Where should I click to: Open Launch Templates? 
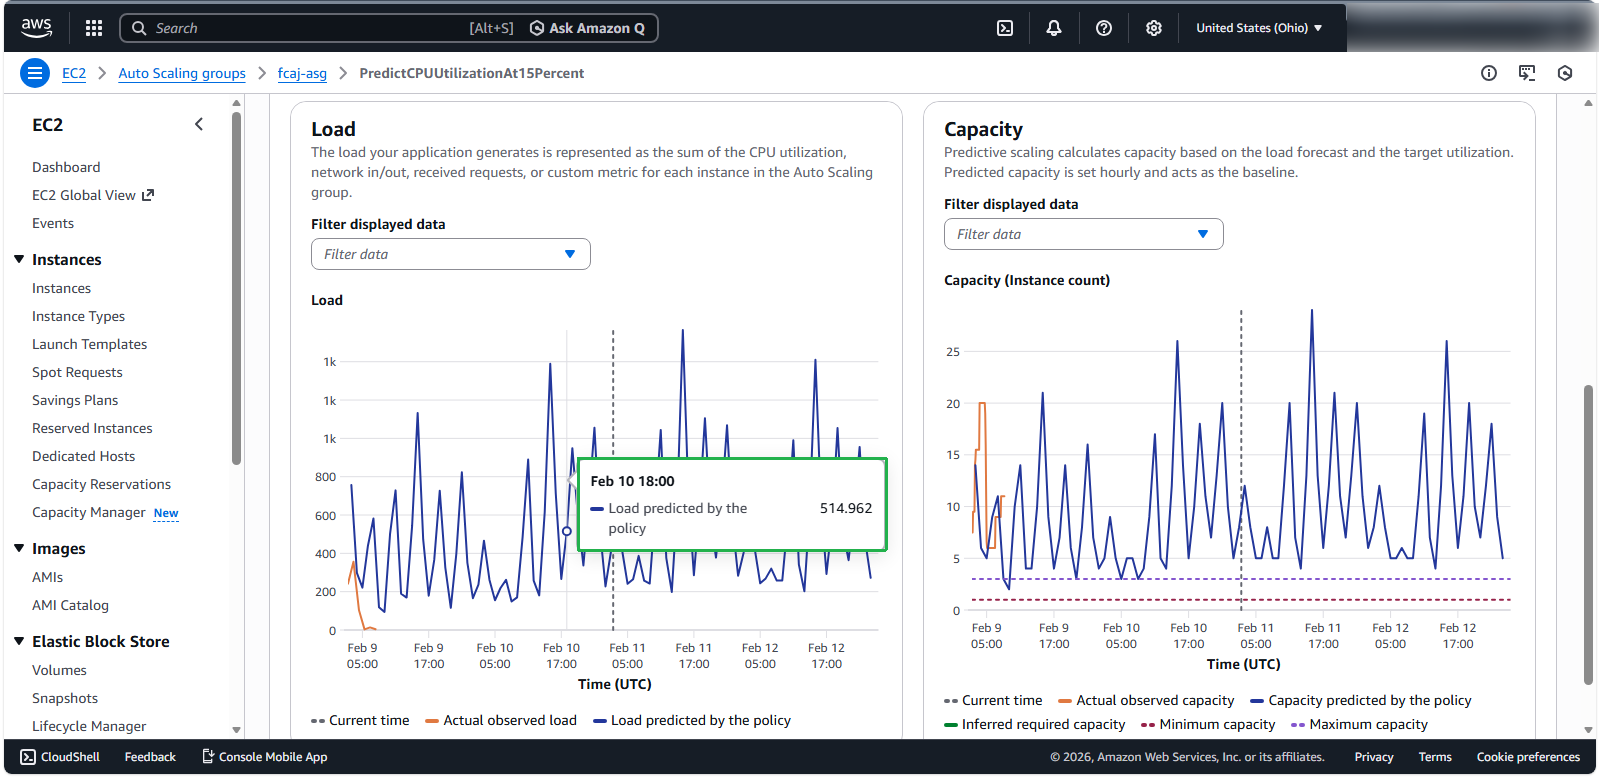(x=89, y=344)
